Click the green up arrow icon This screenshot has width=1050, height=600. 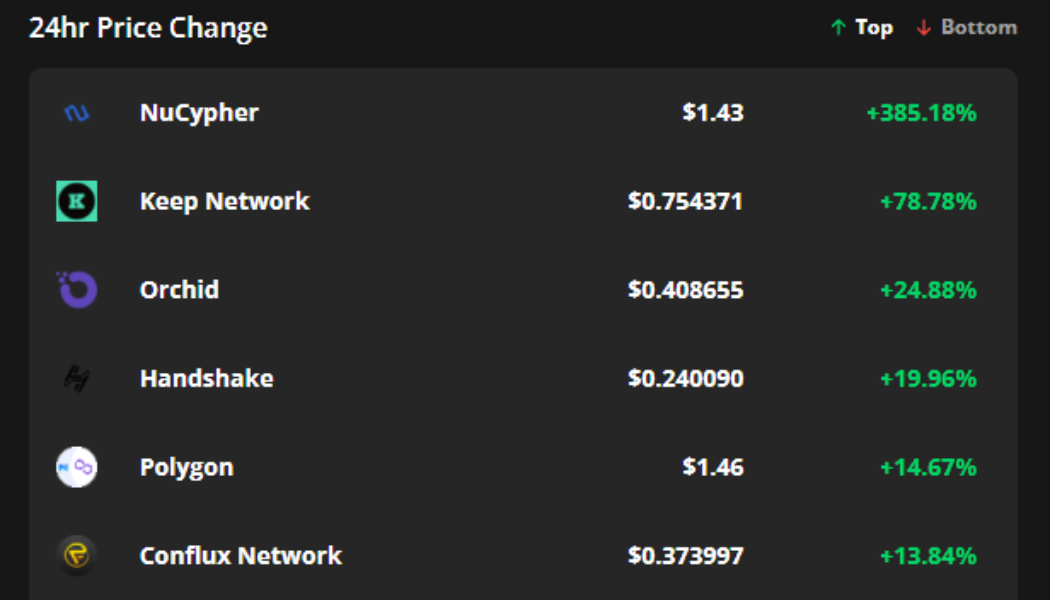pyautogui.click(x=838, y=28)
